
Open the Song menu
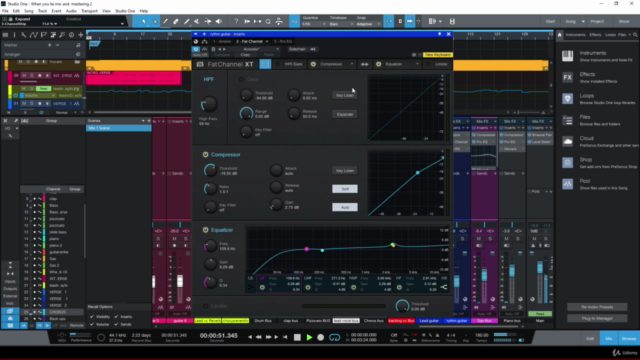pyautogui.click(x=29, y=11)
